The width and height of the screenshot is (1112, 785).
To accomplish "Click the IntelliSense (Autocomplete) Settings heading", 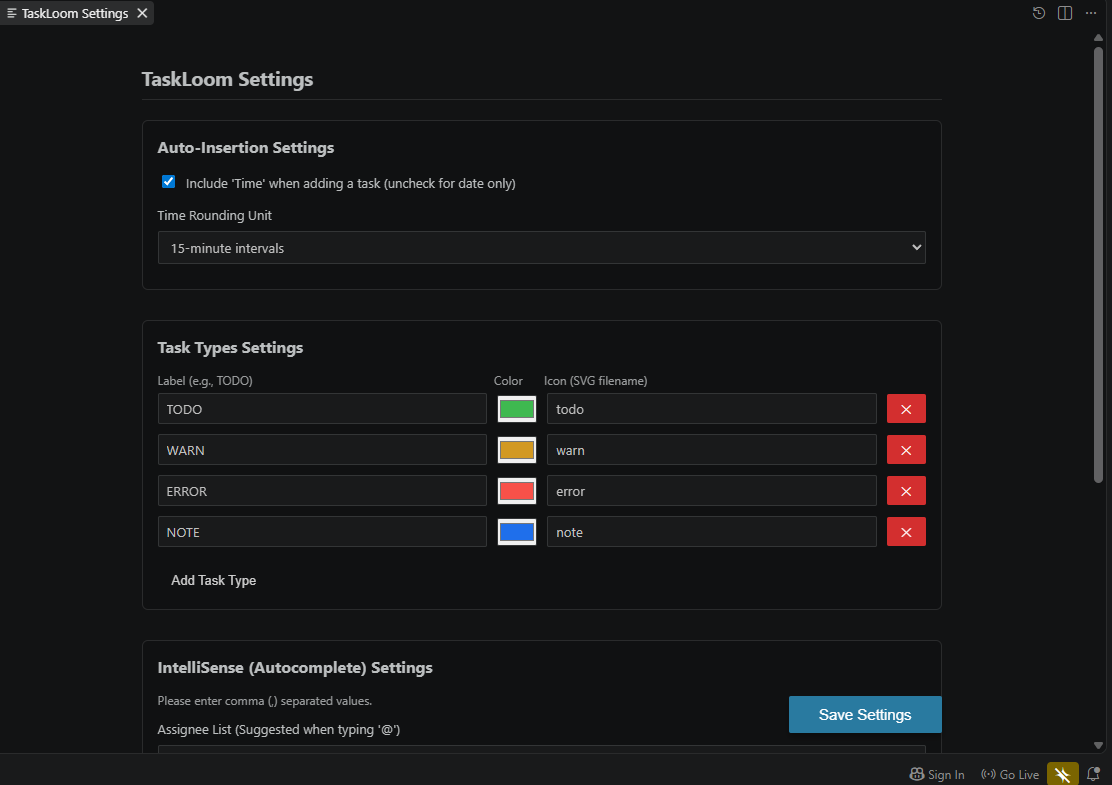I will click(x=295, y=667).
